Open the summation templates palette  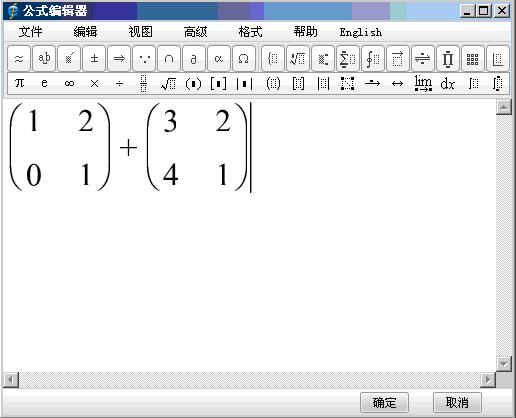pos(347,59)
